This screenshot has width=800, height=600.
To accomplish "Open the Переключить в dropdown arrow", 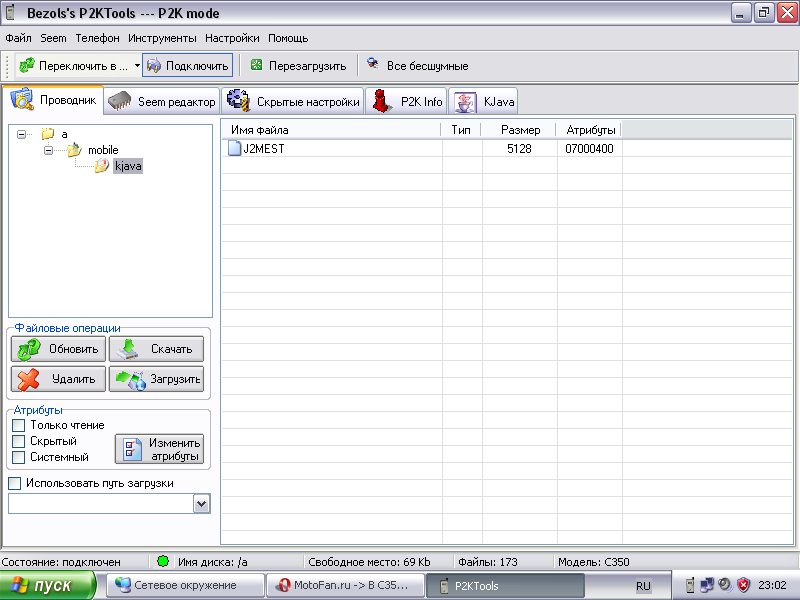I will click(x=137, y=65).
